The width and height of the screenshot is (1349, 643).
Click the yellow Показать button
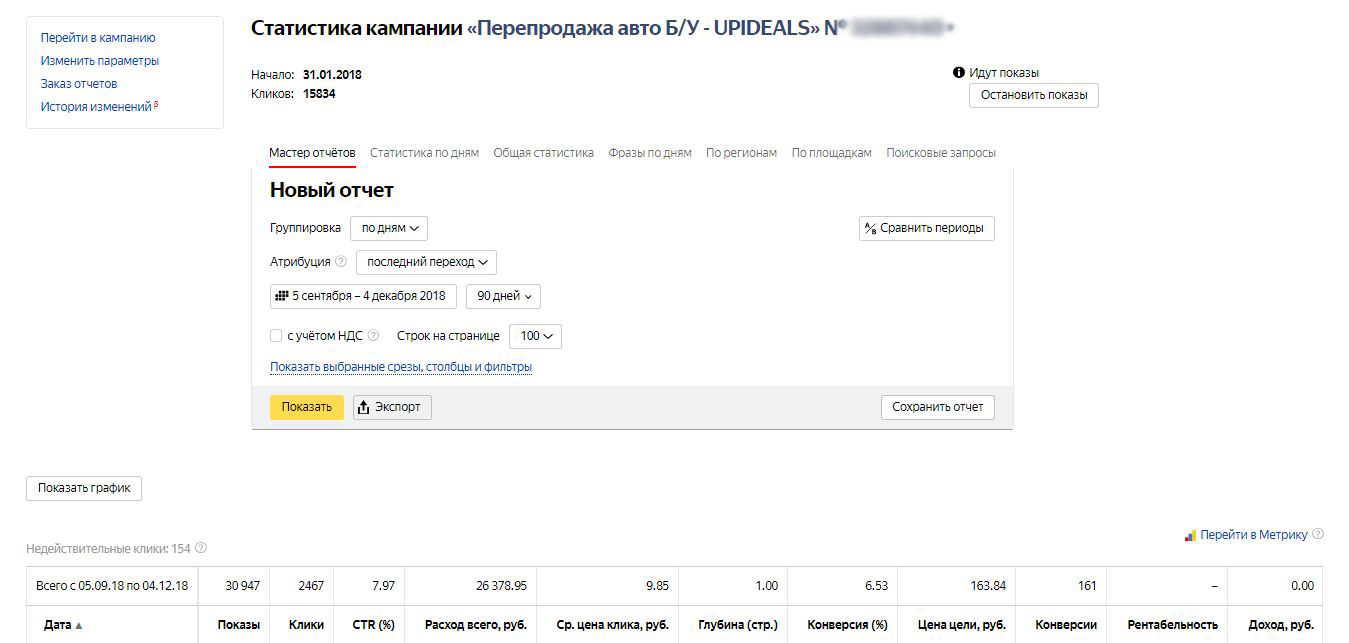click(x=306, y=407)
